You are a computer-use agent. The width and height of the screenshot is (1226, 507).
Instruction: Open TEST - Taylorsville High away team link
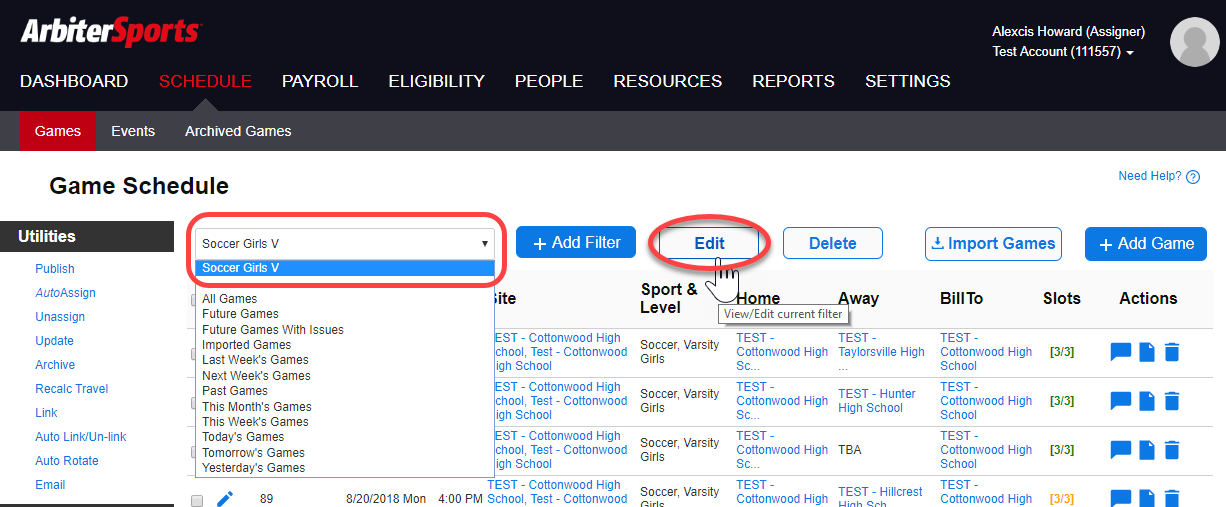(881, 352)
